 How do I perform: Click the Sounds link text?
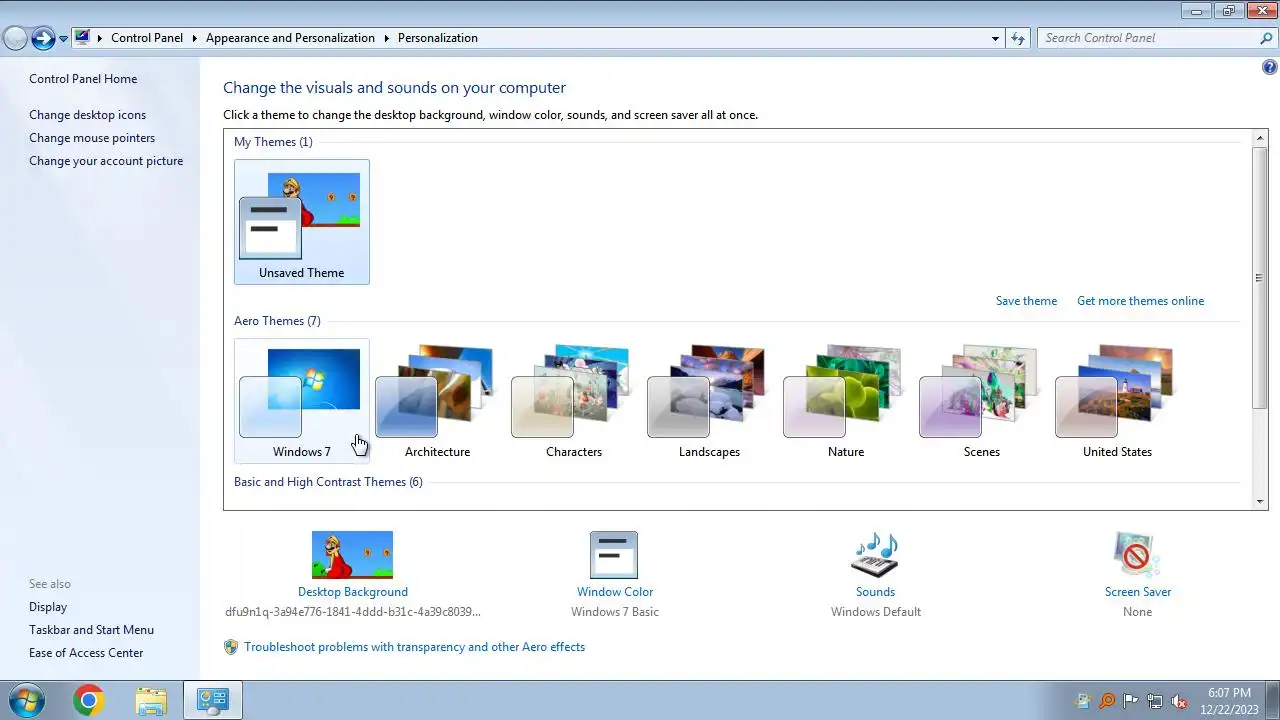point(875,592)
